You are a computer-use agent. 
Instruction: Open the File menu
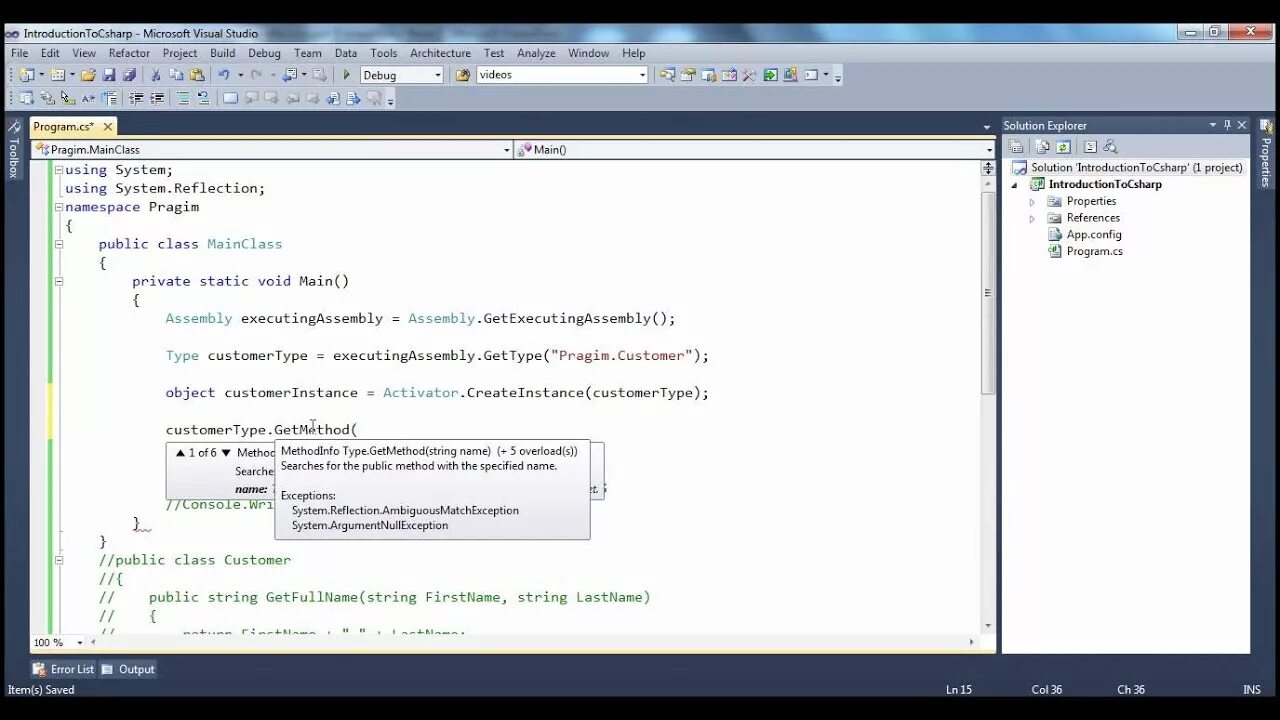[19, 53]
